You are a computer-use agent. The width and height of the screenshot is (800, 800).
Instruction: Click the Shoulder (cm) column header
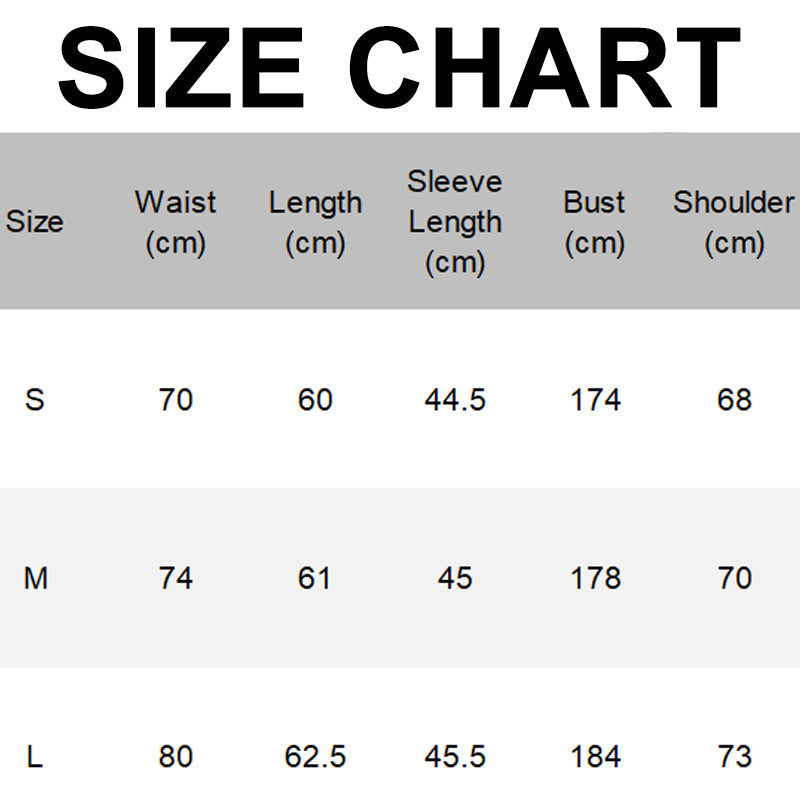[x=734, y=221]
